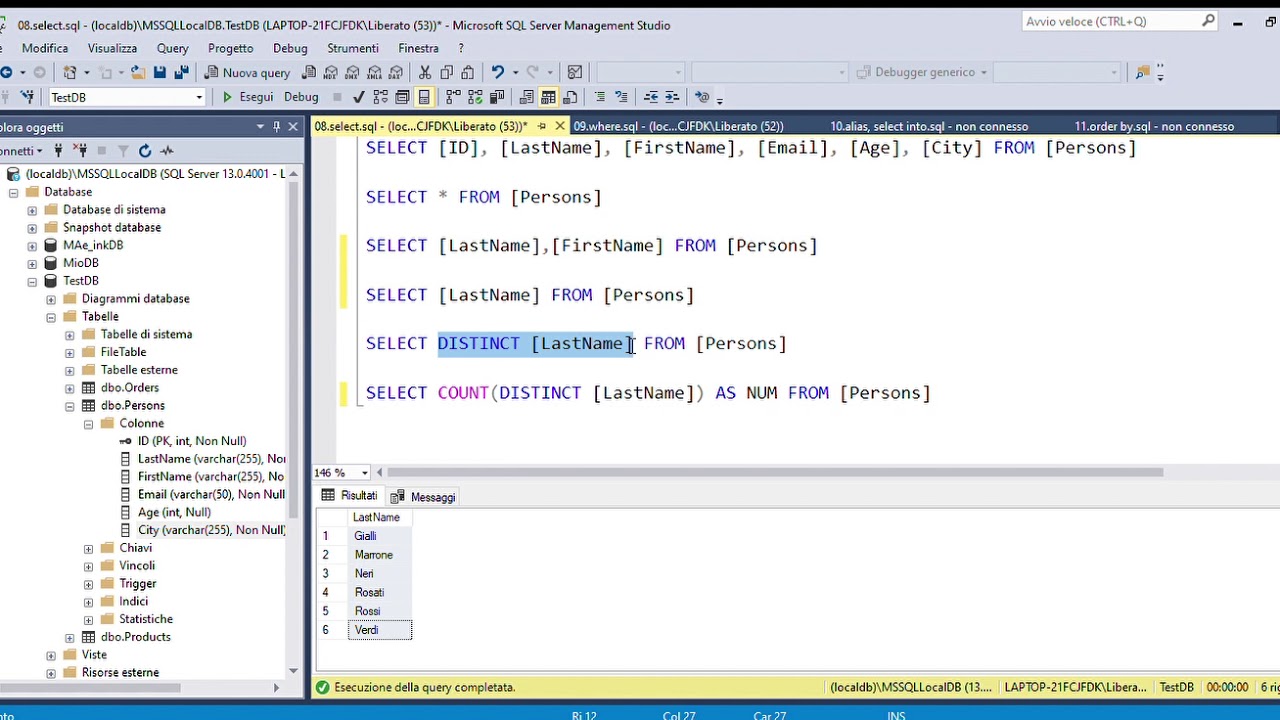
Task: Open the Debugger generico dropdown
Action: point(984,72)
